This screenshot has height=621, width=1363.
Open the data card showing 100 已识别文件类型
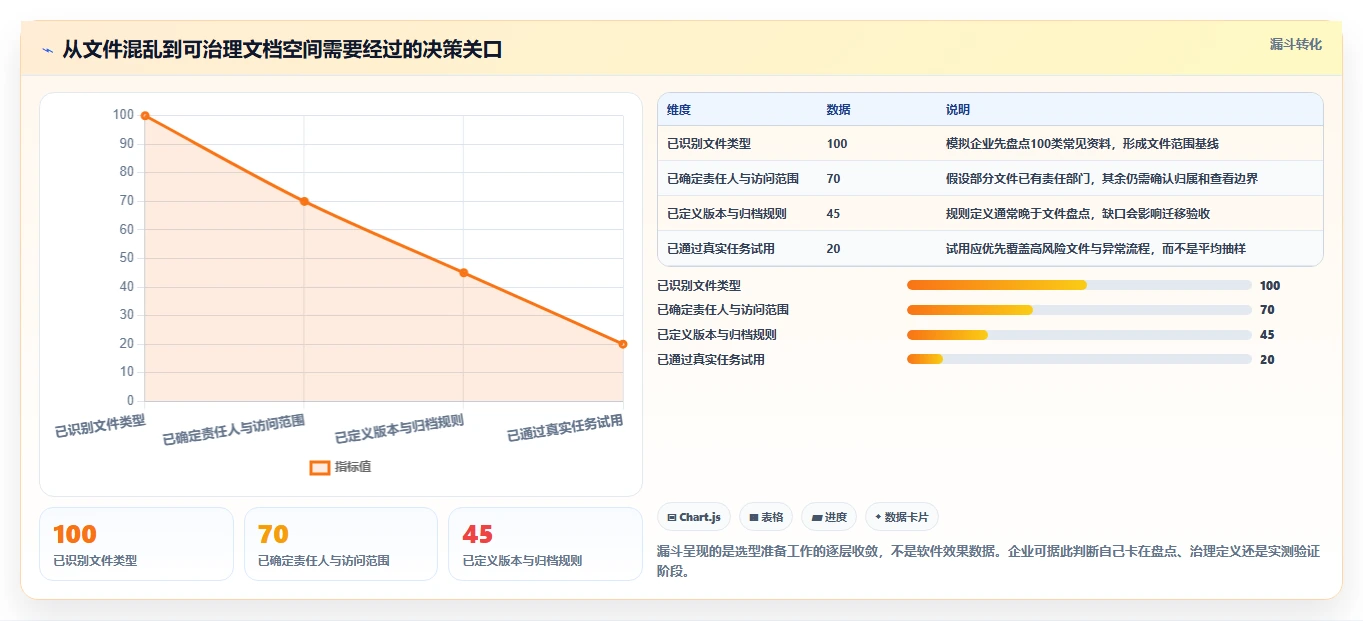point(136,544)
